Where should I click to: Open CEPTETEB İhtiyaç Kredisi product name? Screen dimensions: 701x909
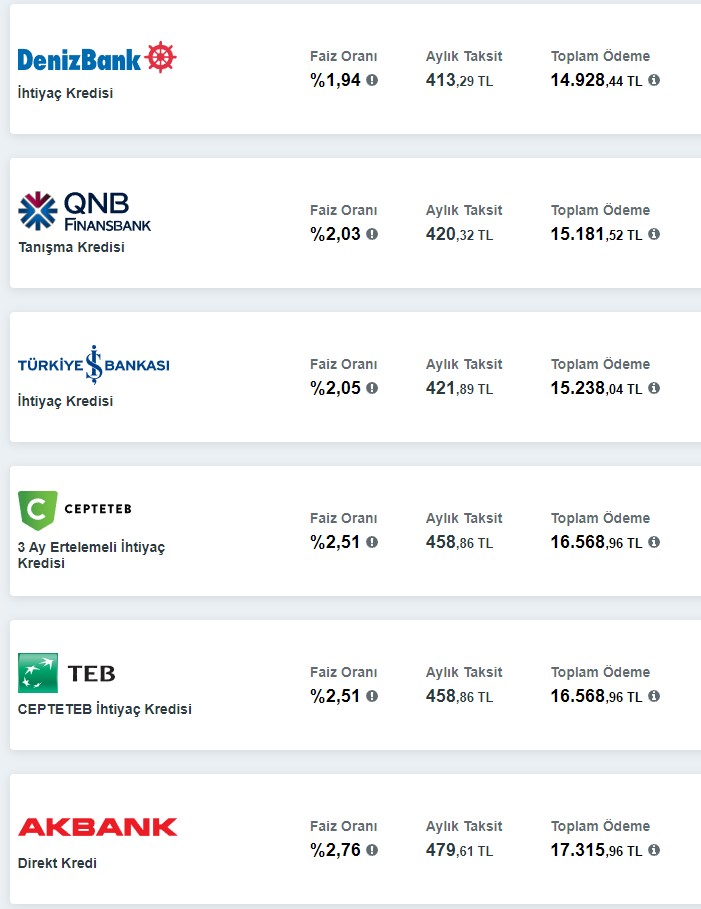(104, 709)
